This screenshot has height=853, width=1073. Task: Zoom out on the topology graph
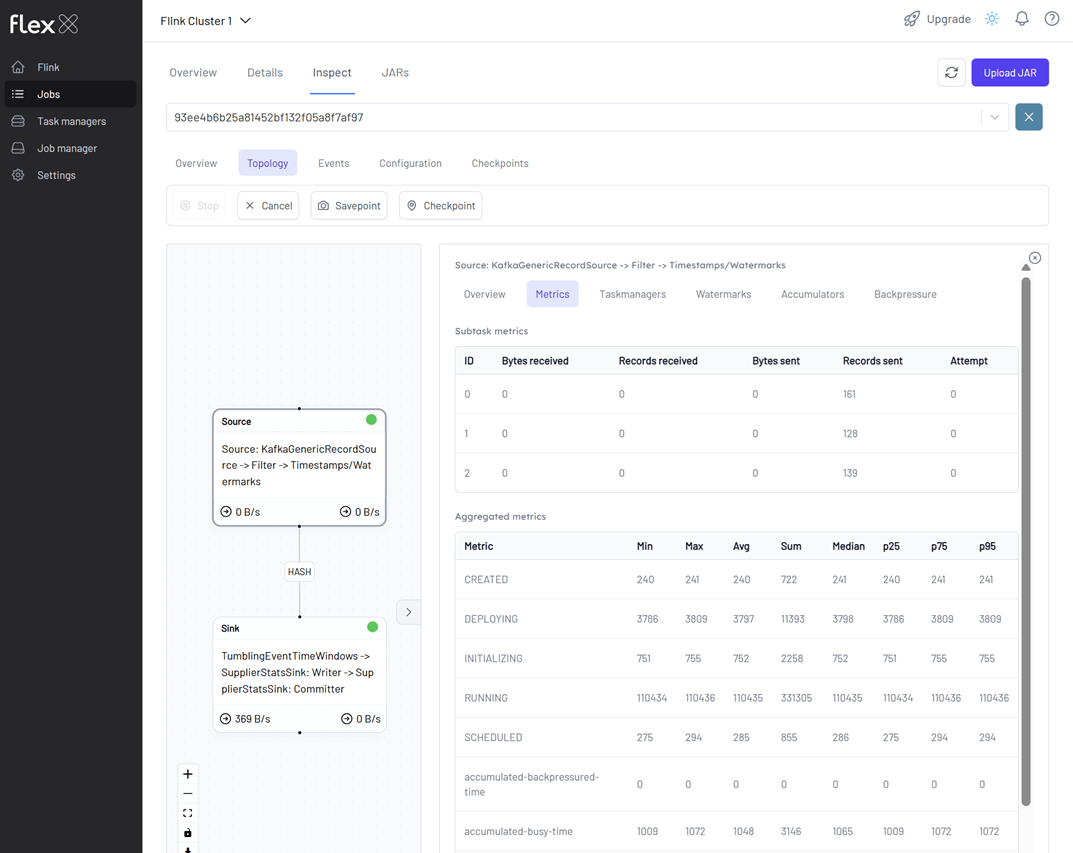pyautogui.click(x=188, y=793)
